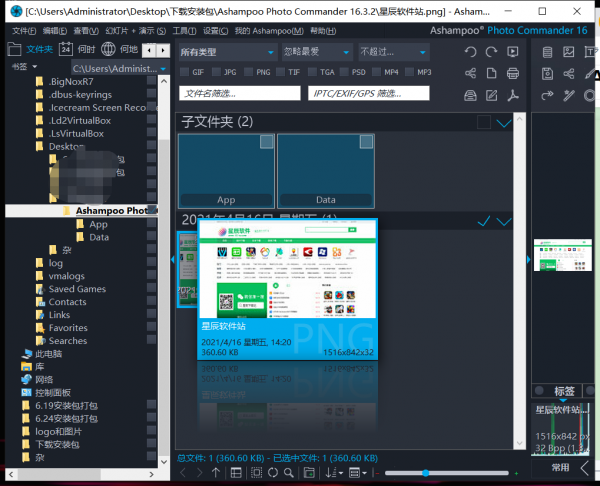This screenshot has height=486, width=600.
Task: Collapse the 常用 panel with the left chevron
Action: pyautogui.click(x=585, y=468)
